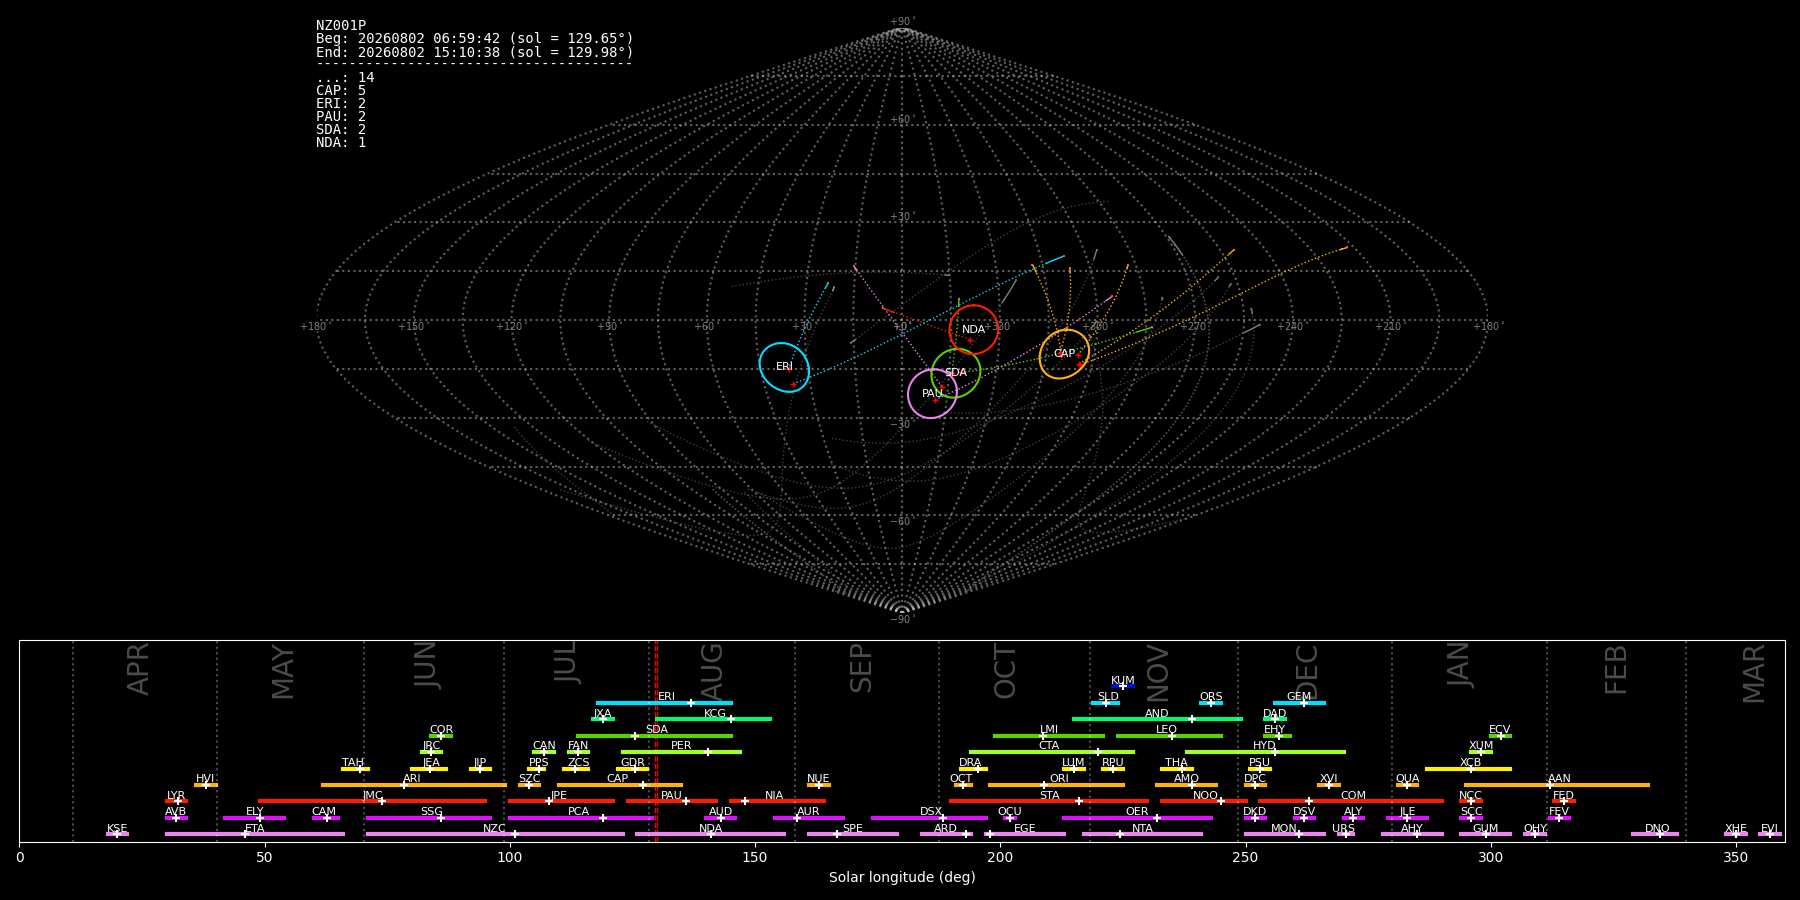1800x900 pixels.
Task: Click the EVI shower label in timeline
Action: (1770, 829)
